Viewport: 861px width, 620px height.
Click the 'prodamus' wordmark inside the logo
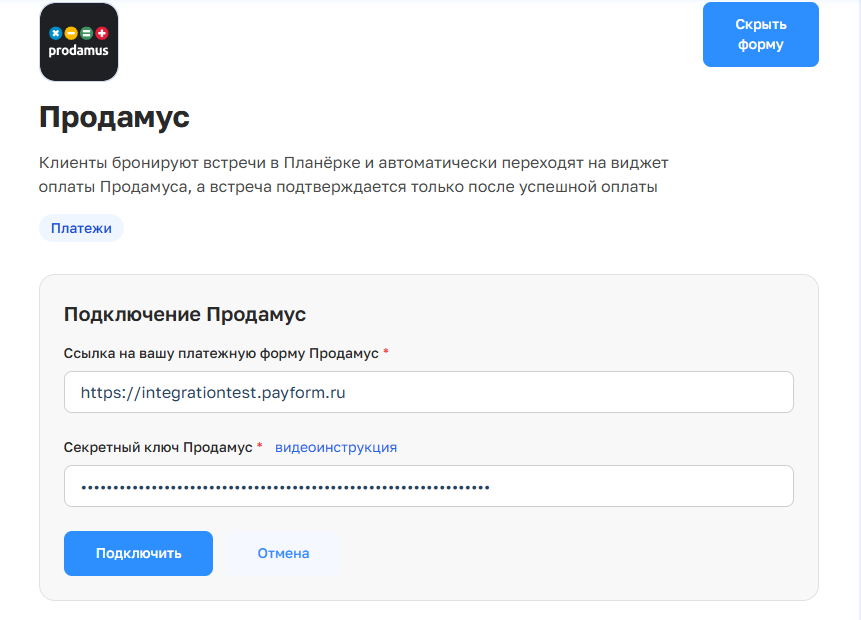click(79, 50)
